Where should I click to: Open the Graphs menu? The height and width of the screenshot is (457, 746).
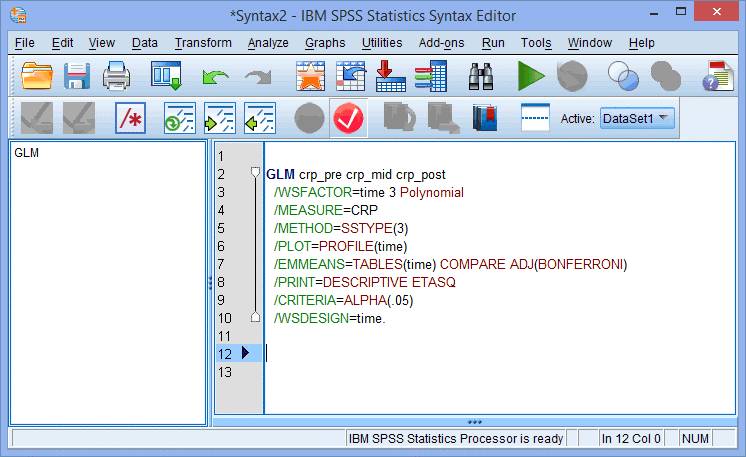coord(325,43)
